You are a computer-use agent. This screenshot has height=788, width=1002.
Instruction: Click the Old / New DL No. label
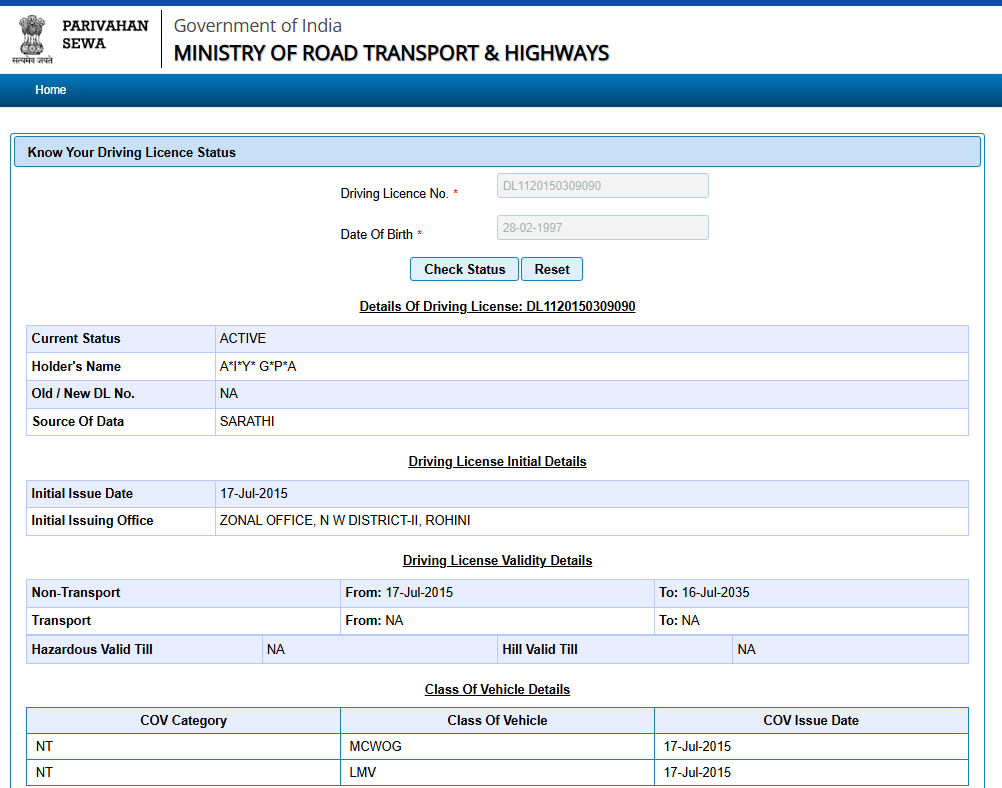(83, 394)
